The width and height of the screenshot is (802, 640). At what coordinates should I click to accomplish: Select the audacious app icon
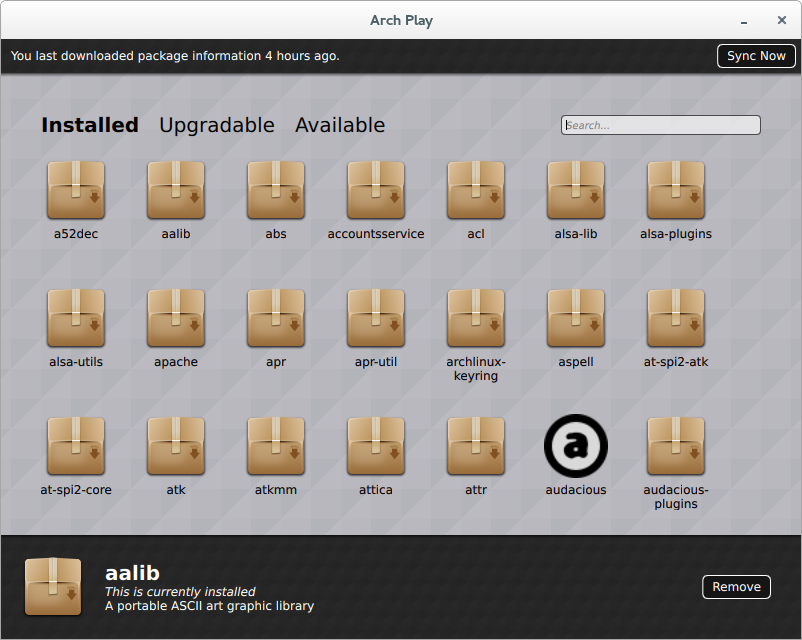[576, 446]
